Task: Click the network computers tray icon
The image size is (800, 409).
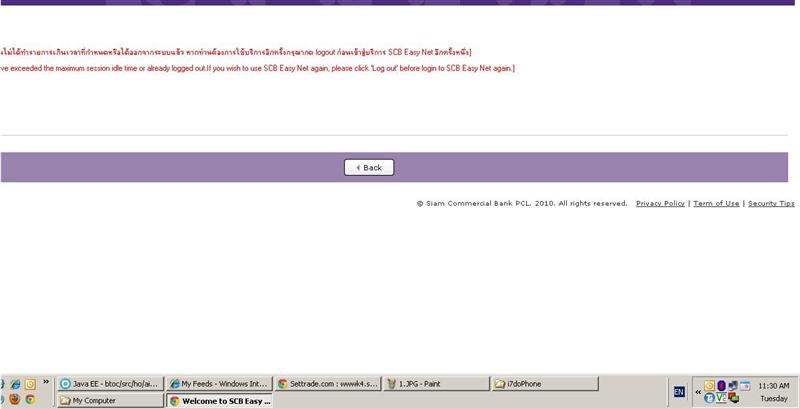Action: 733,386
